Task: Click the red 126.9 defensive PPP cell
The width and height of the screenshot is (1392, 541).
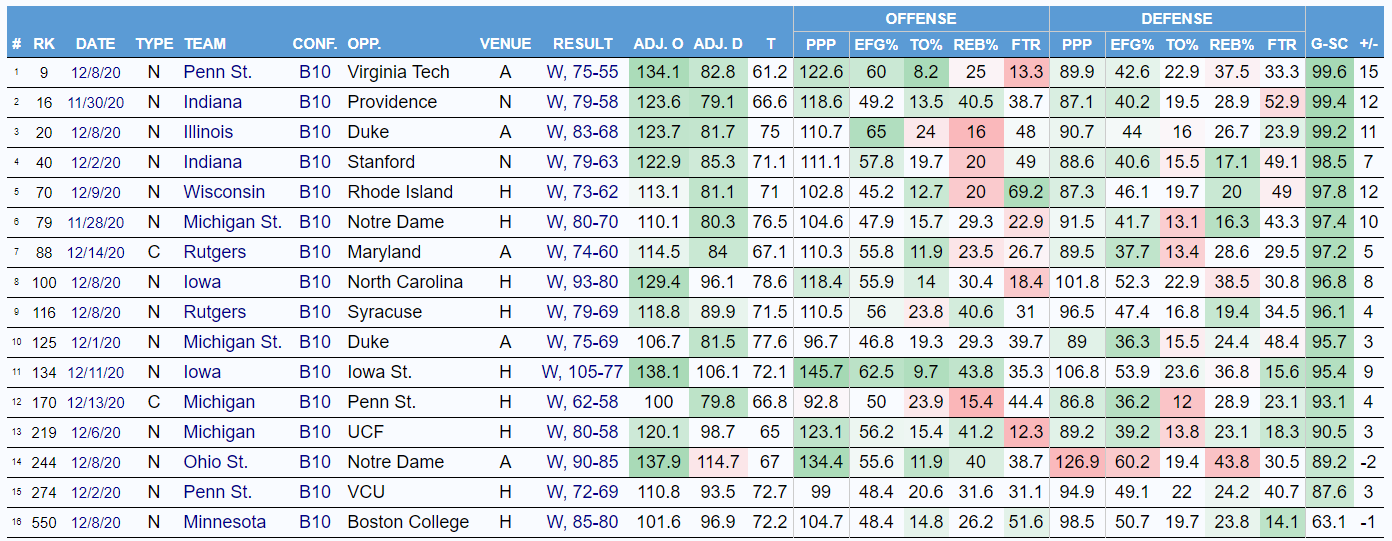Action: (1077, 462)
